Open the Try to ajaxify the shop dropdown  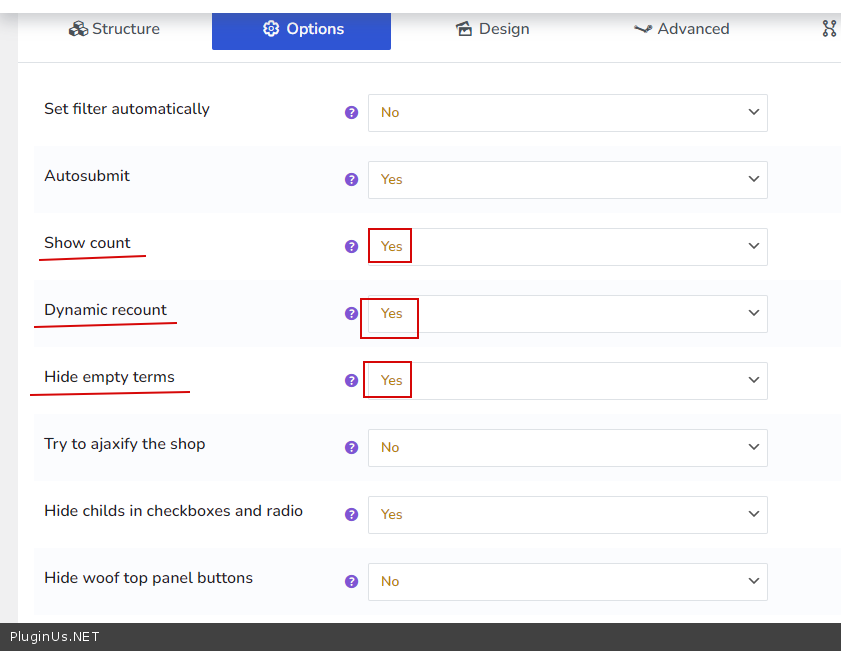tap(567, 448)
